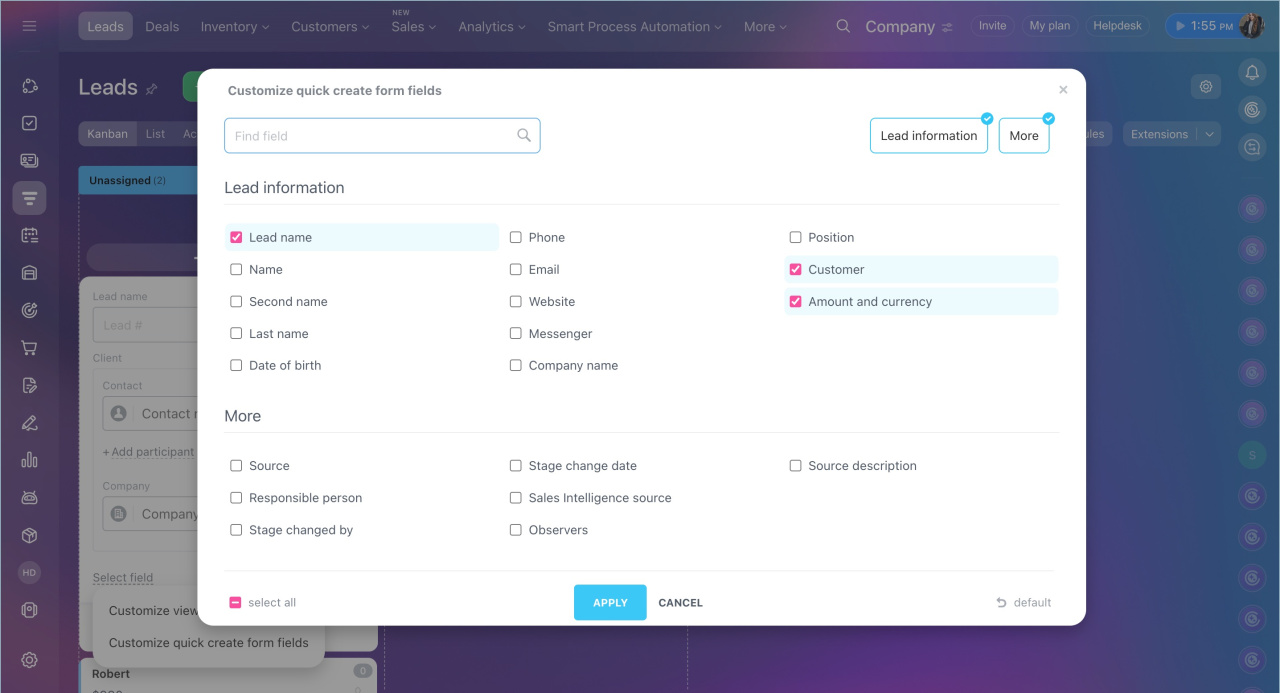Select Customize quick create form fields option

[x=208, y=643]
